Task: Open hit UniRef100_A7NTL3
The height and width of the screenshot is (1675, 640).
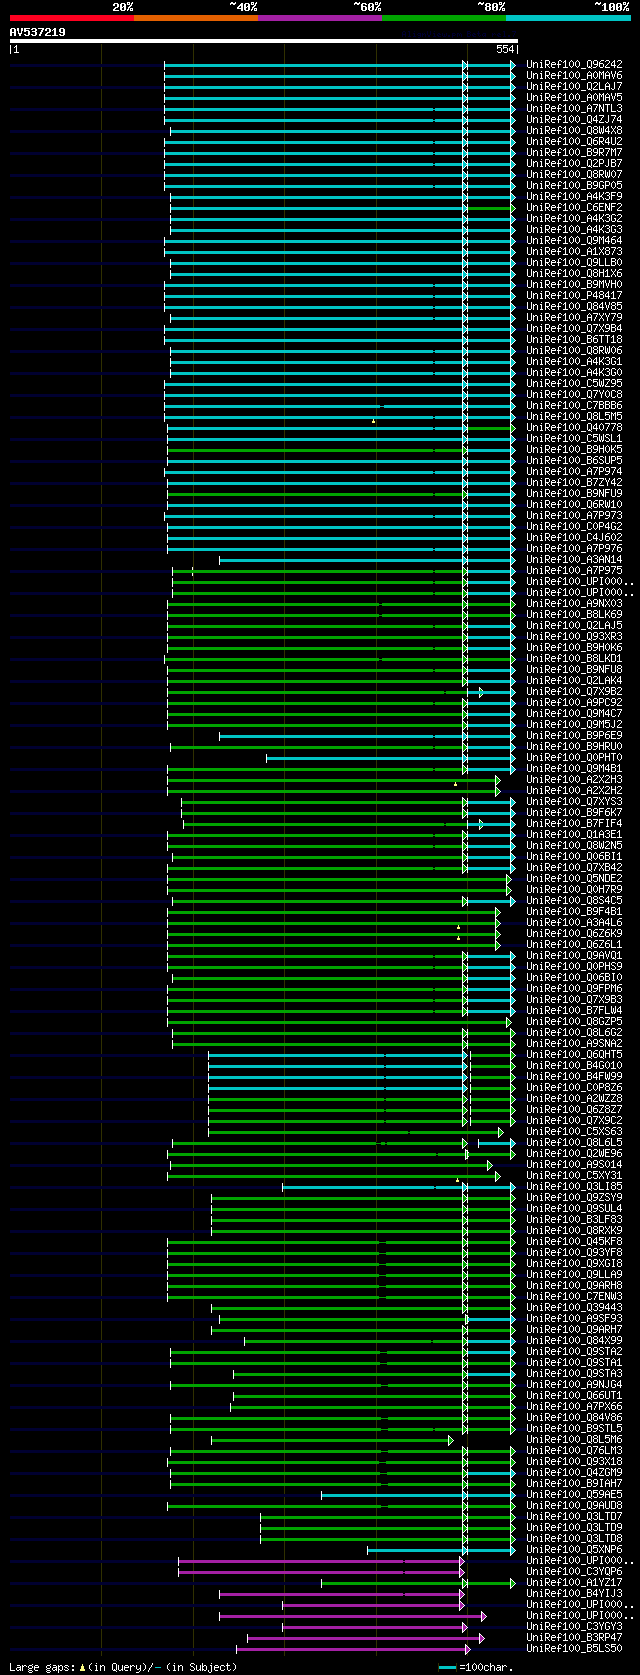Action: [x=574, y=109]
